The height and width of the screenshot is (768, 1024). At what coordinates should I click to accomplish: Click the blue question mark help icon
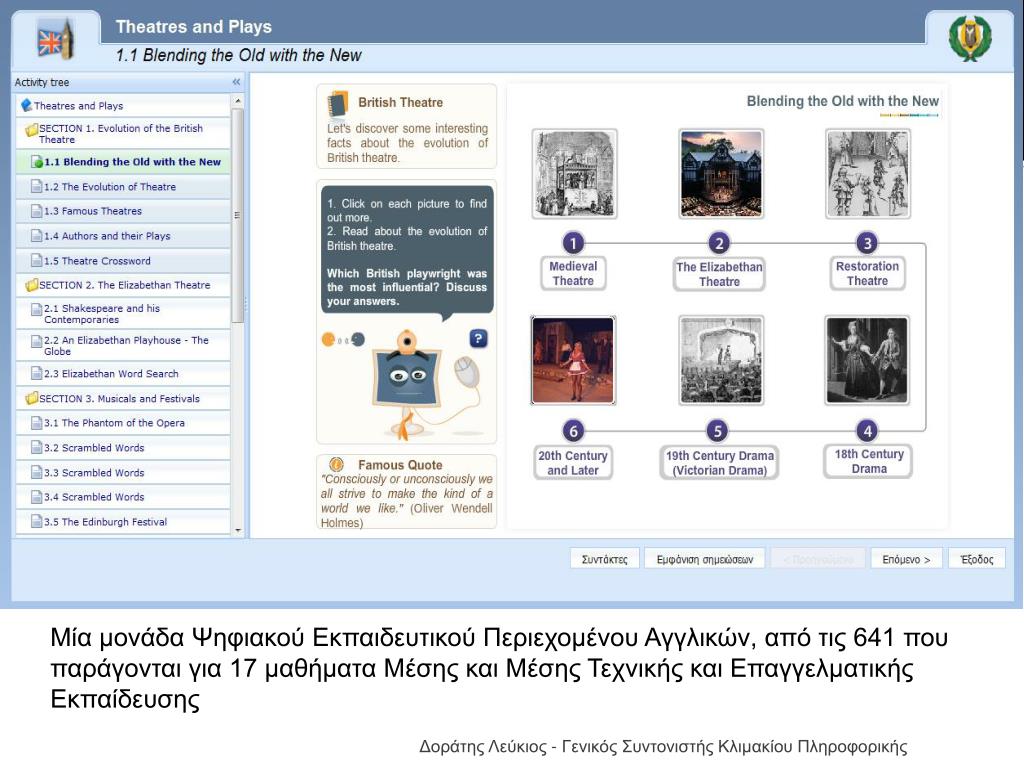coord(479,338)
